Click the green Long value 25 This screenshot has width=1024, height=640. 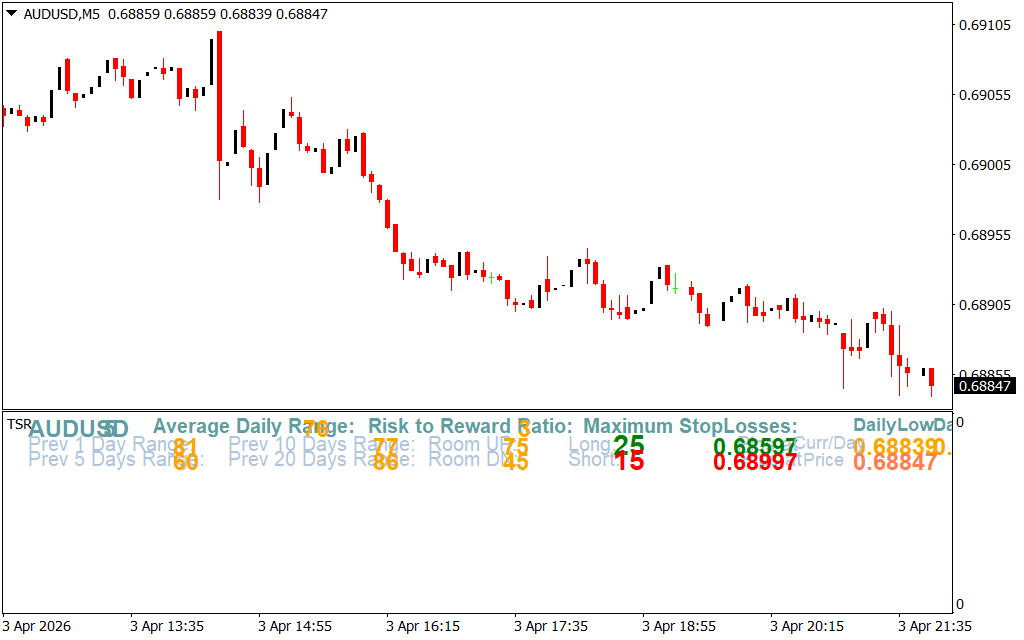pyautogui.click(x=629, y=445)
